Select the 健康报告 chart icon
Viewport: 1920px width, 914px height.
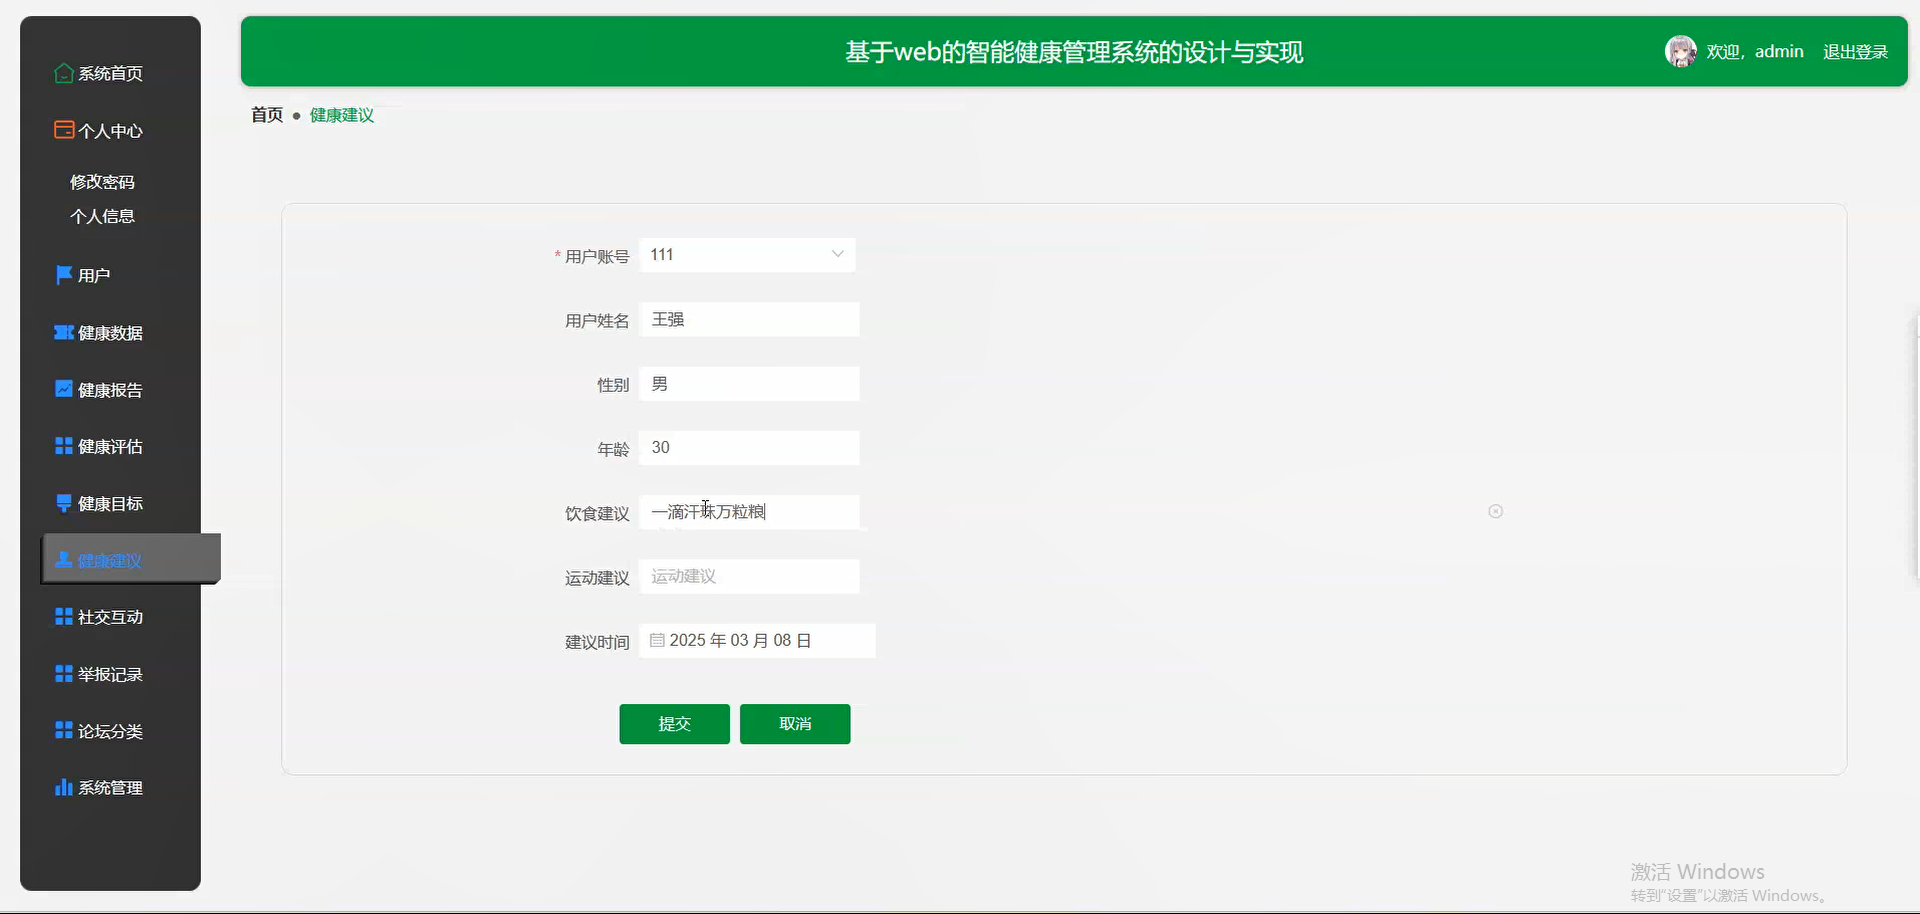[x=62, y=389]
